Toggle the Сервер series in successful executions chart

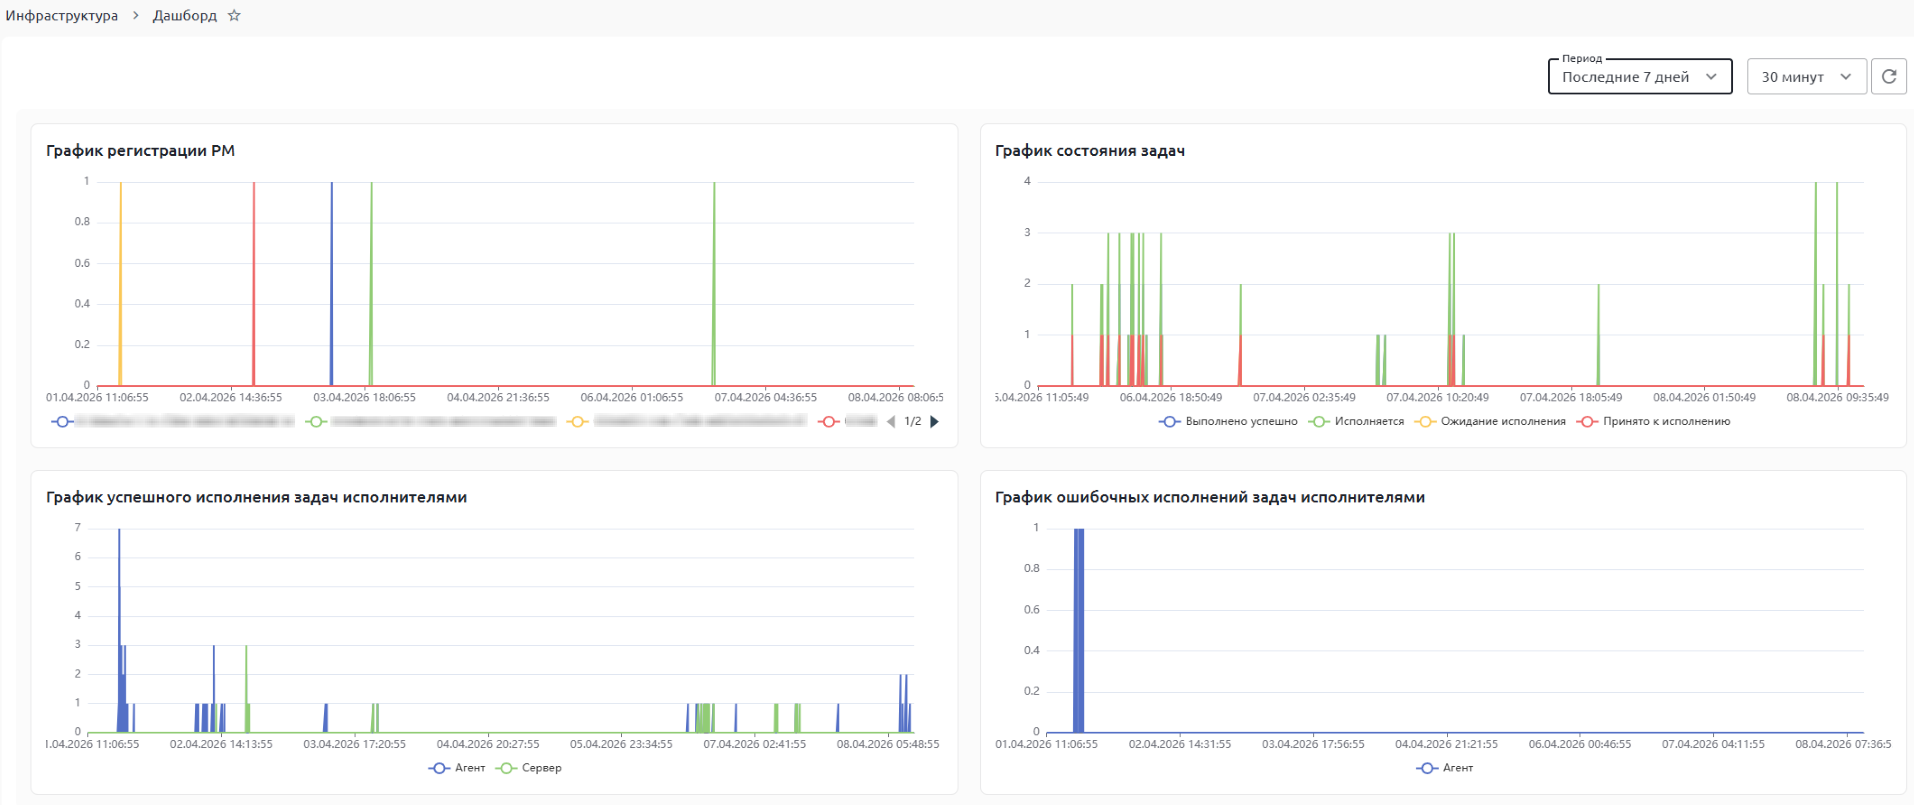tap(541, 768)
